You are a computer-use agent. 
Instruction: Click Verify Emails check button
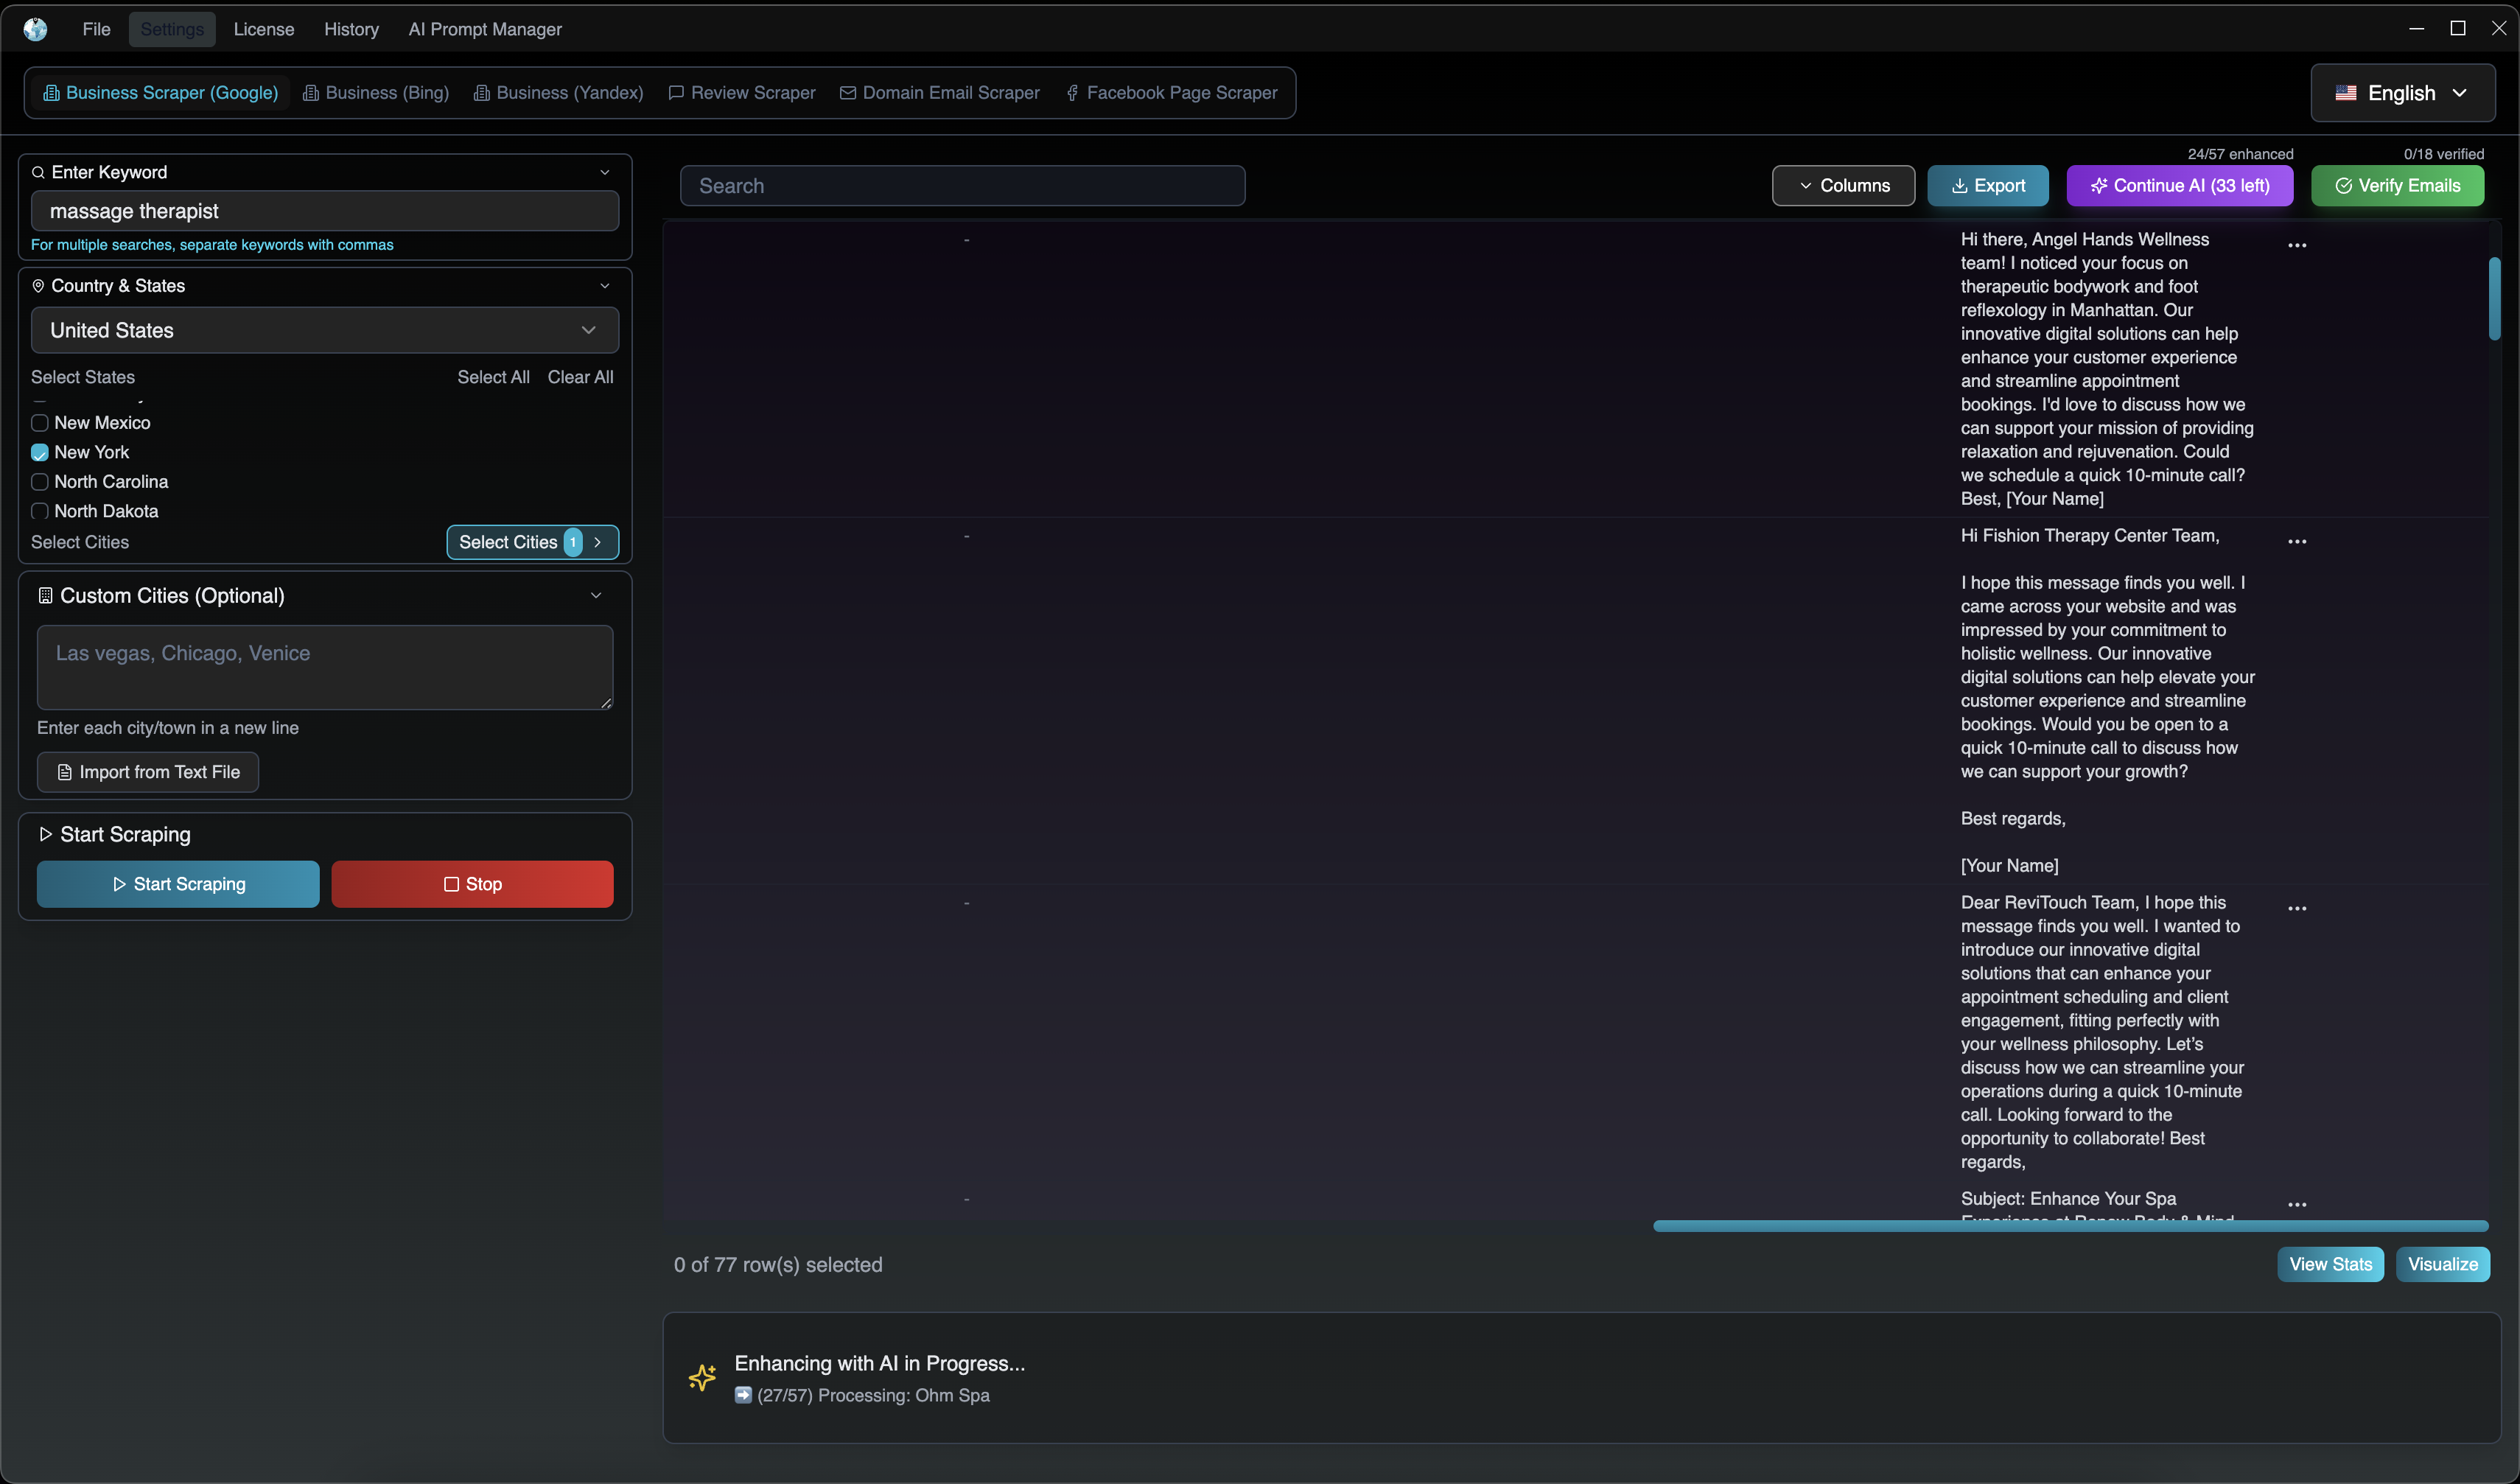(2397, 186)
